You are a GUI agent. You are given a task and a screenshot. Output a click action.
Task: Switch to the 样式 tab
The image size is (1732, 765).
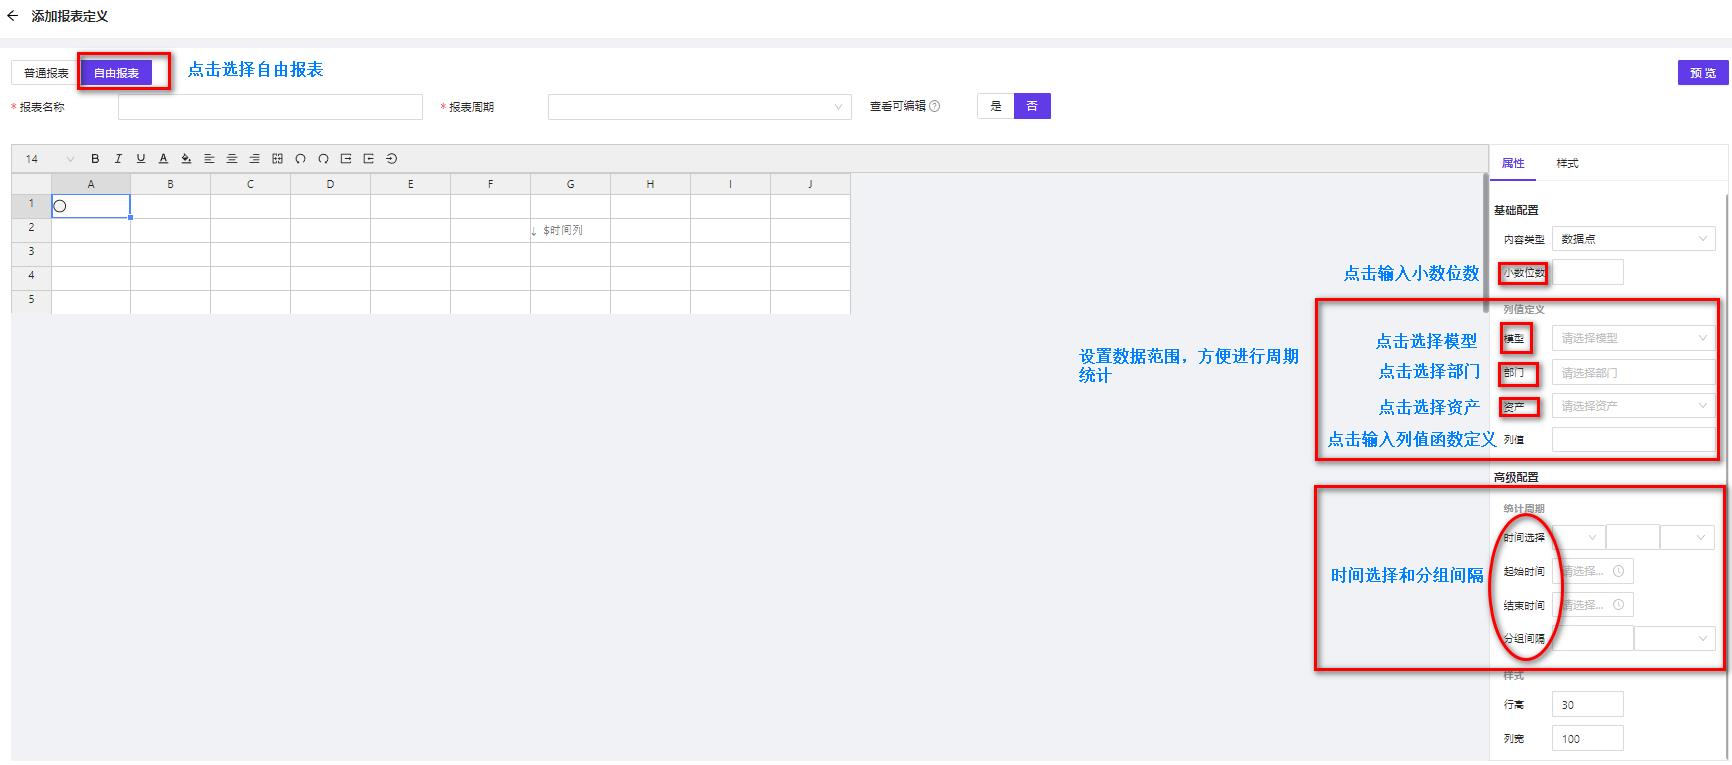[1567, 163]
